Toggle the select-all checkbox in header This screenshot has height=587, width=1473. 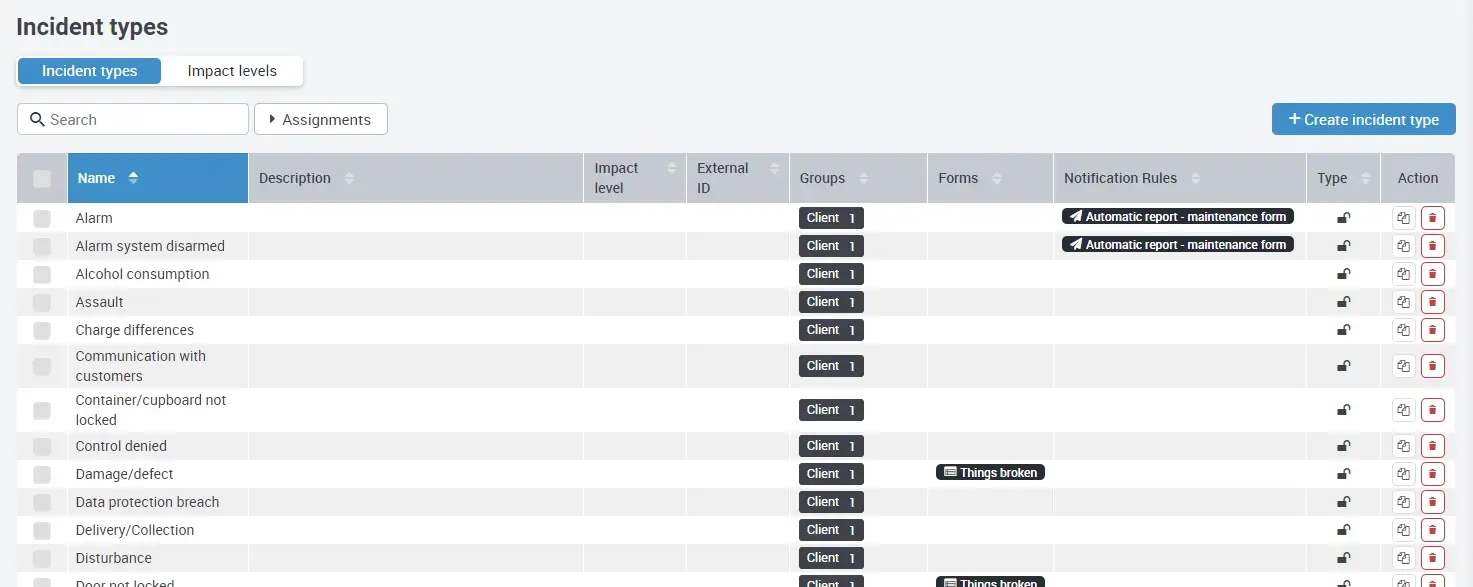coord(42,179)
